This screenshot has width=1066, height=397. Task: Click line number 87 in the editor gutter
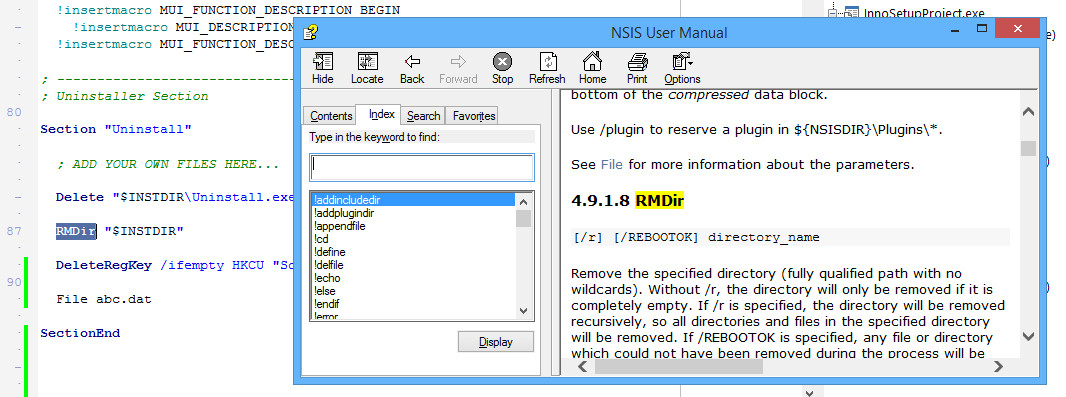tap(14, 231)
